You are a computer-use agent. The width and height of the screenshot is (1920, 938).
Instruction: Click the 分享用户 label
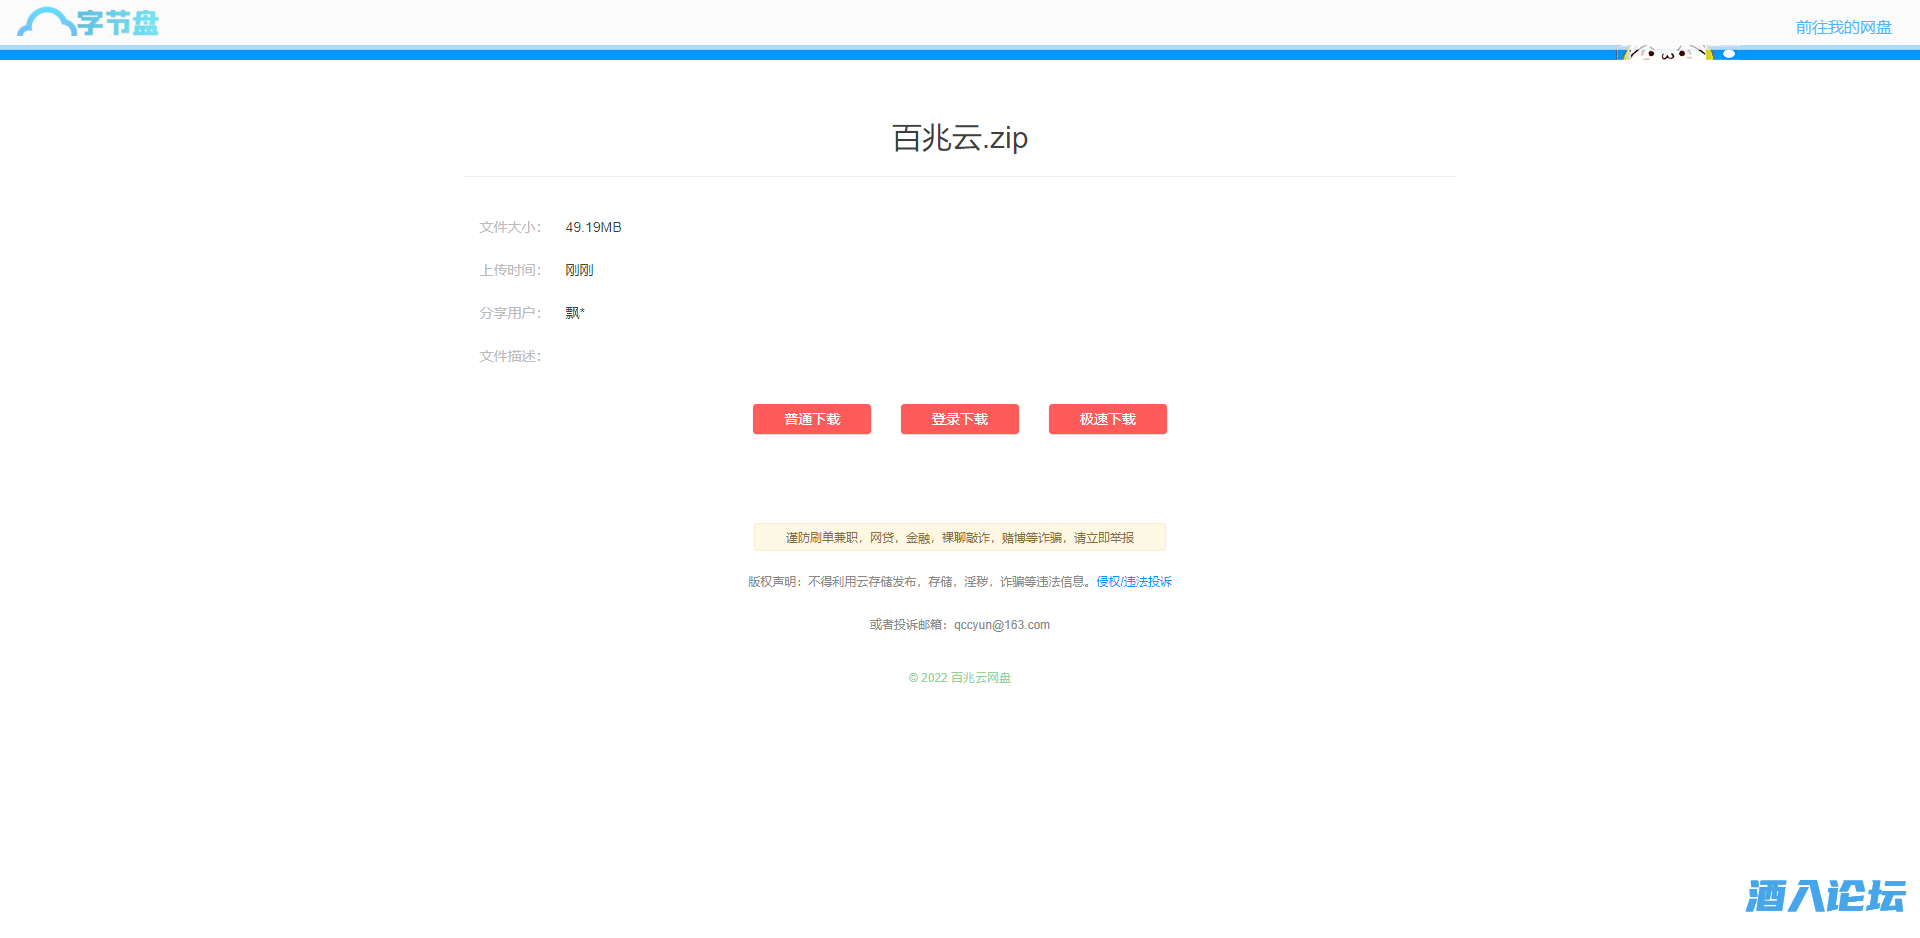click(510, 313)
